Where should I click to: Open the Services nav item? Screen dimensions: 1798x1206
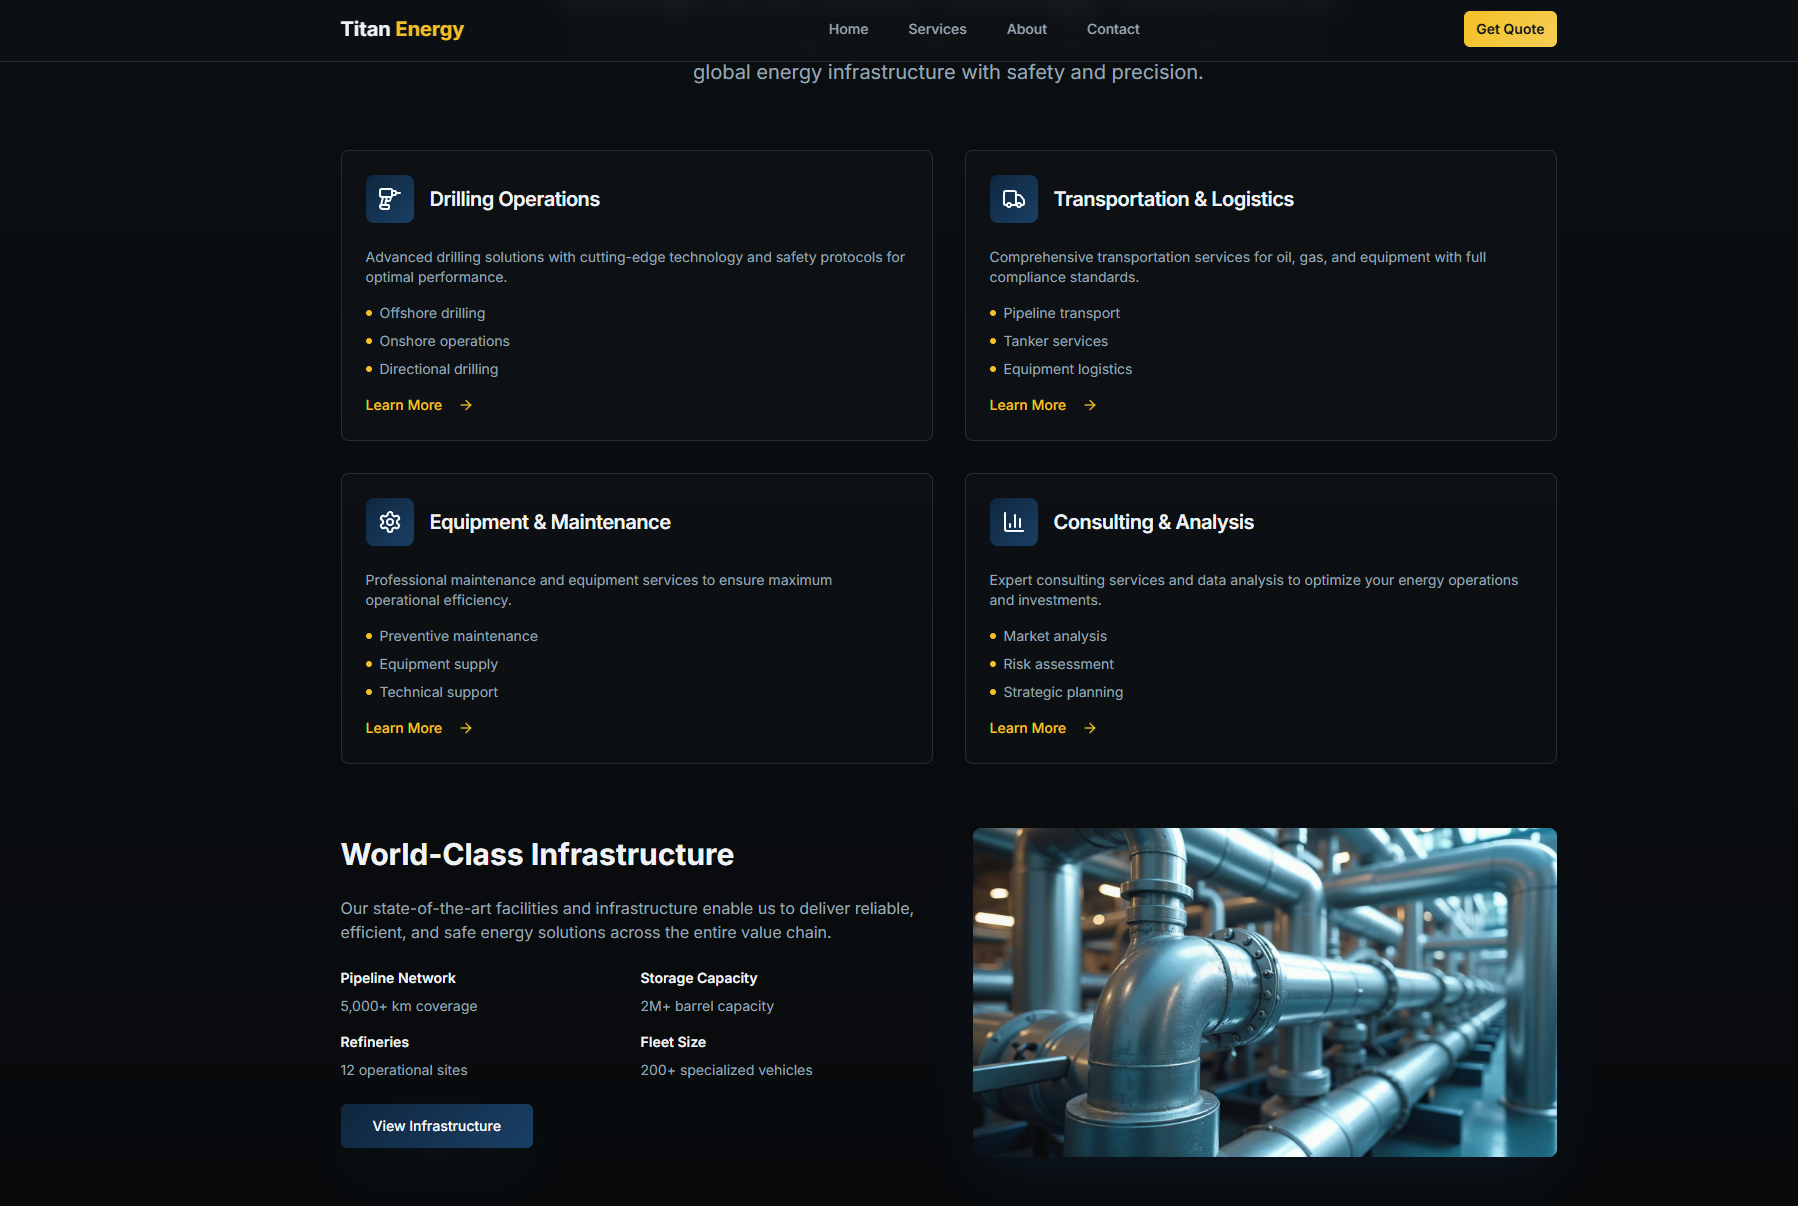[937, 29]
